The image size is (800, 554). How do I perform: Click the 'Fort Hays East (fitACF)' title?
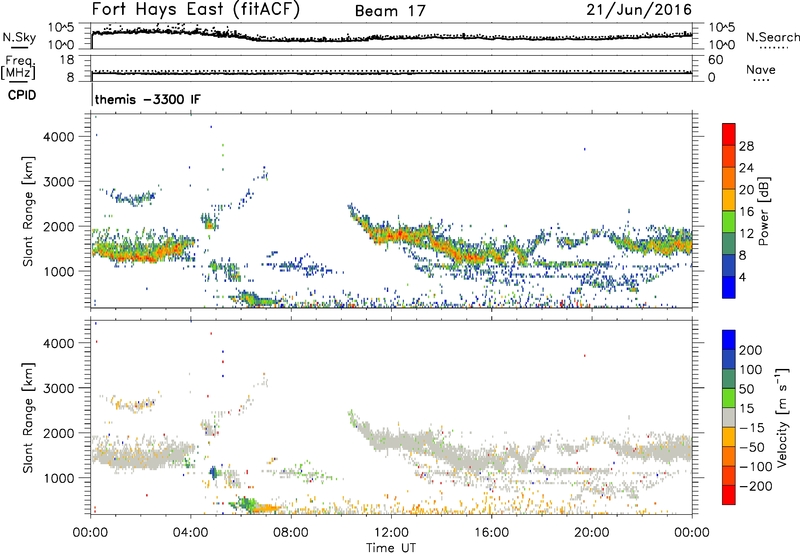[195, 10]
